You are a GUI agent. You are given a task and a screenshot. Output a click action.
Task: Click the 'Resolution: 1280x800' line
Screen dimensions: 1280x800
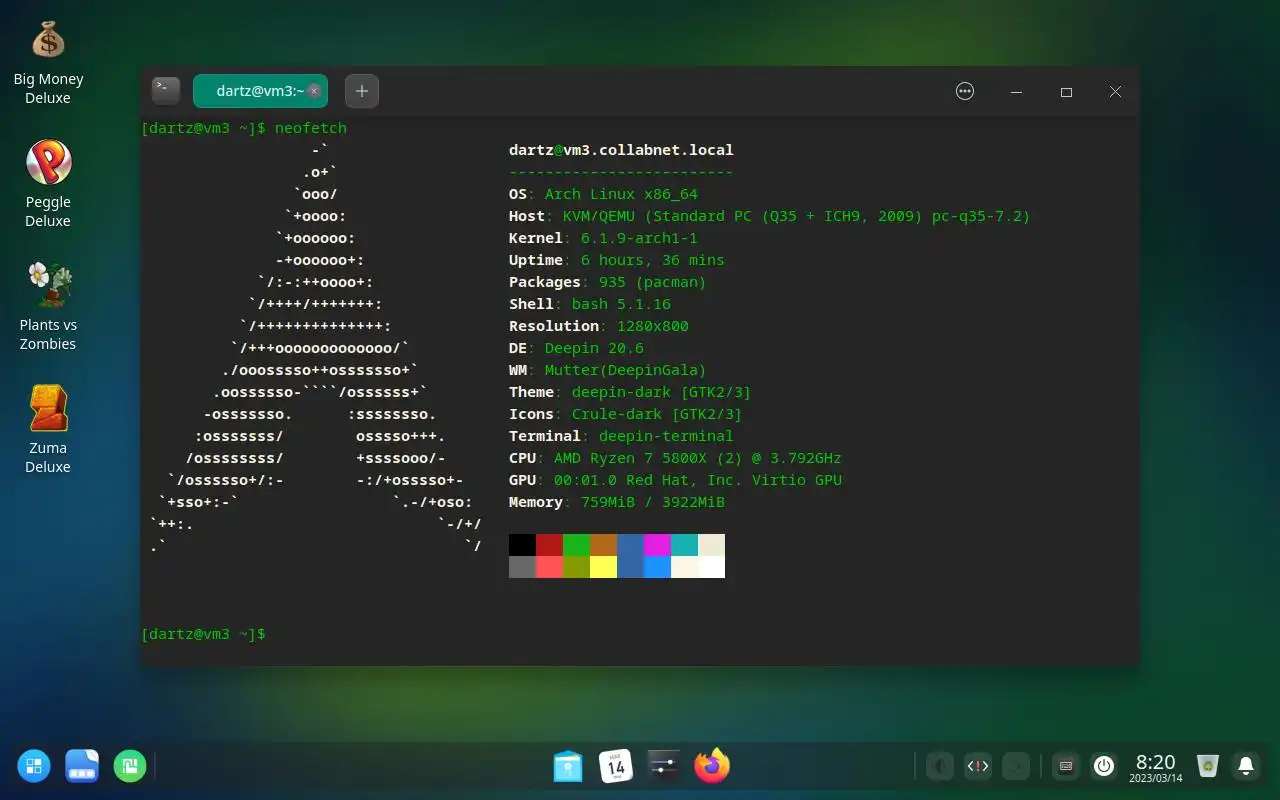pyautogui.click(x=598, y=326)
